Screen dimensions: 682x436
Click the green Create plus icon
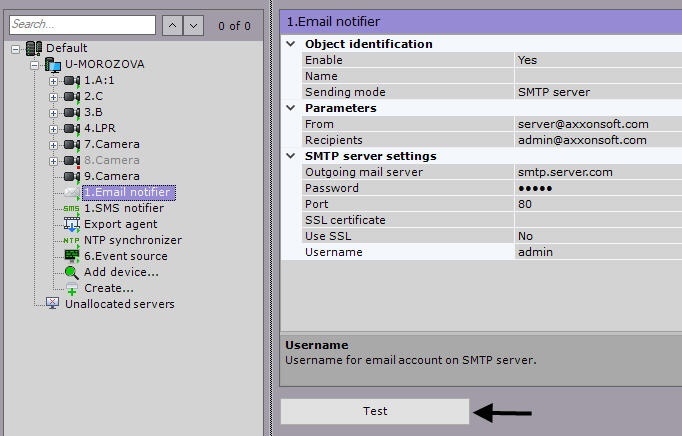pyautogui.click(x=71, y=289)
